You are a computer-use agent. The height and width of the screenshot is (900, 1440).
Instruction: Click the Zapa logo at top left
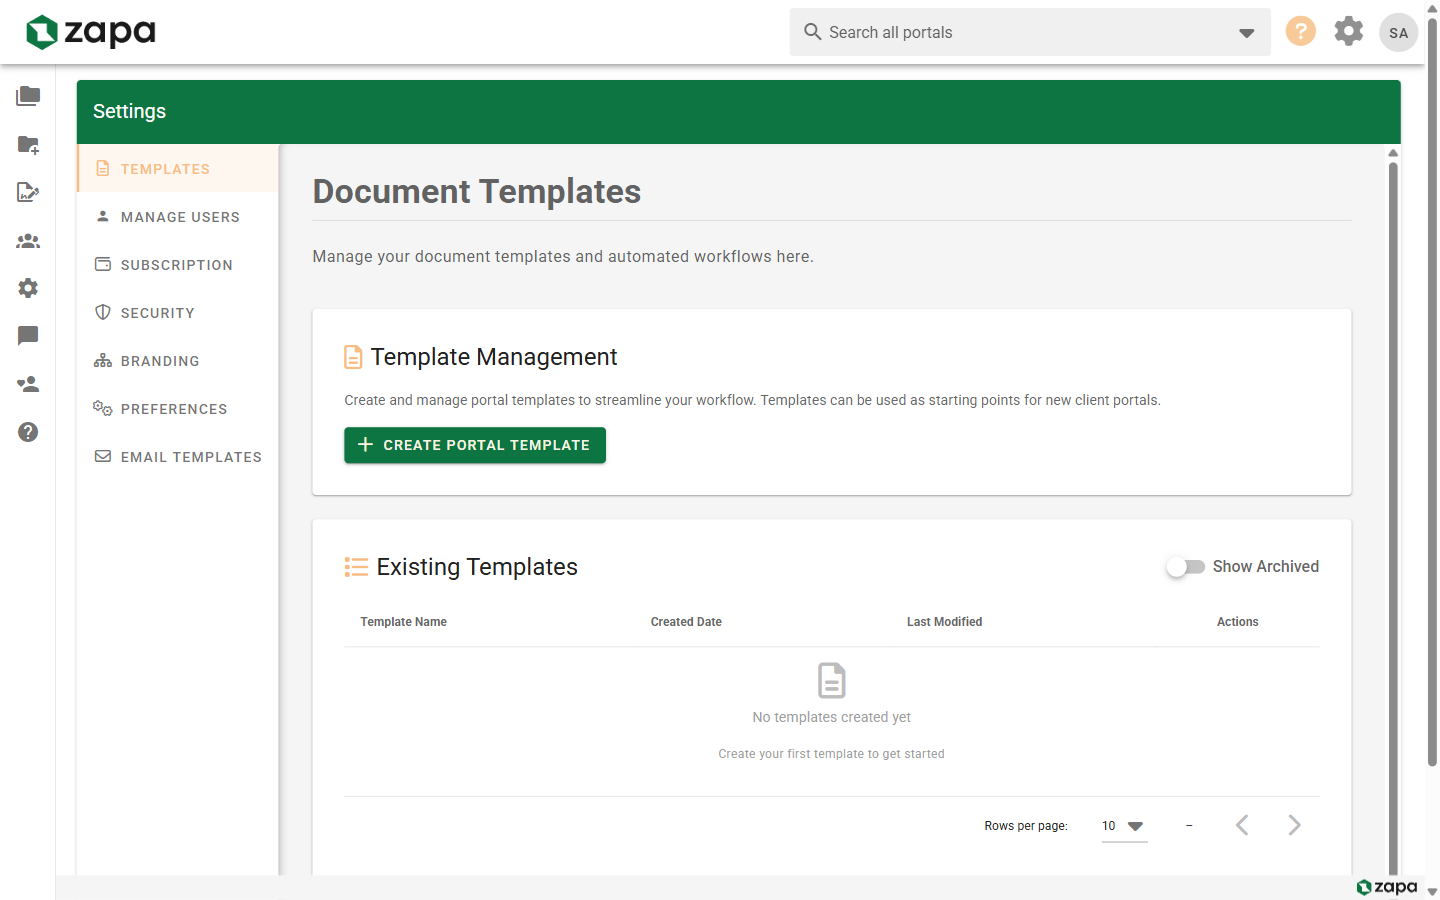91,32
